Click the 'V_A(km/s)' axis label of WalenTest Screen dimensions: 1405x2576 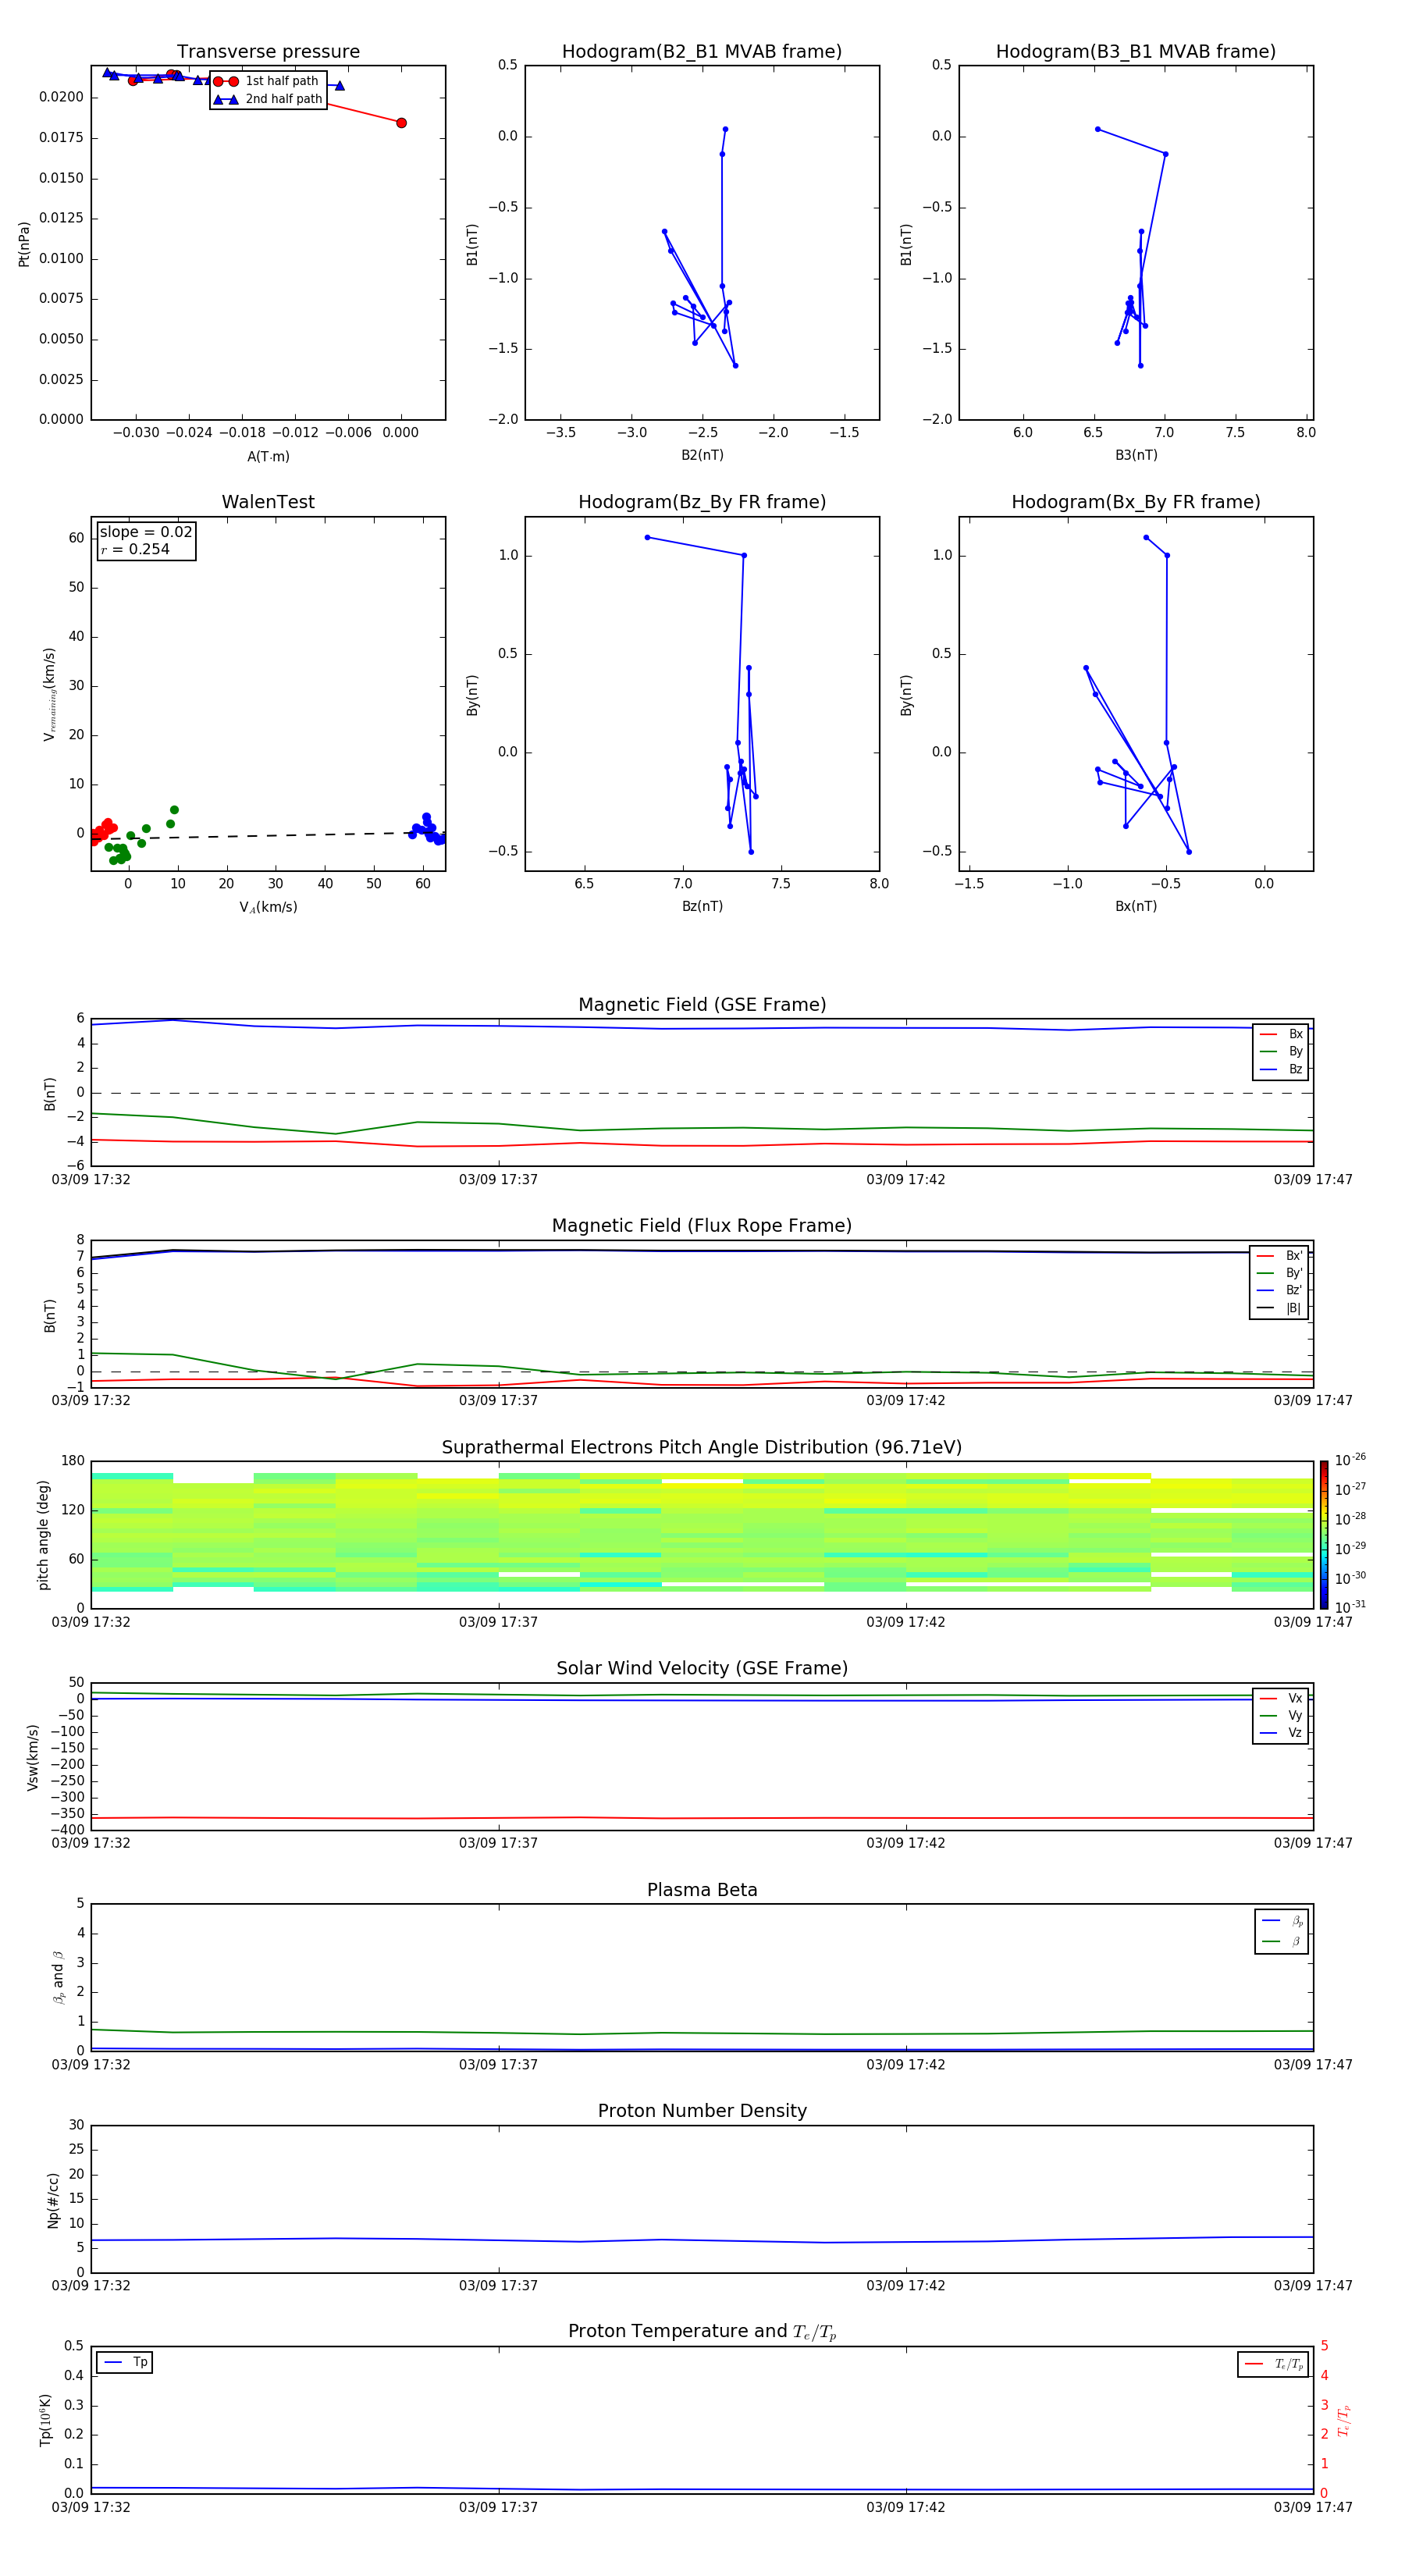click(x=268, y=907)
